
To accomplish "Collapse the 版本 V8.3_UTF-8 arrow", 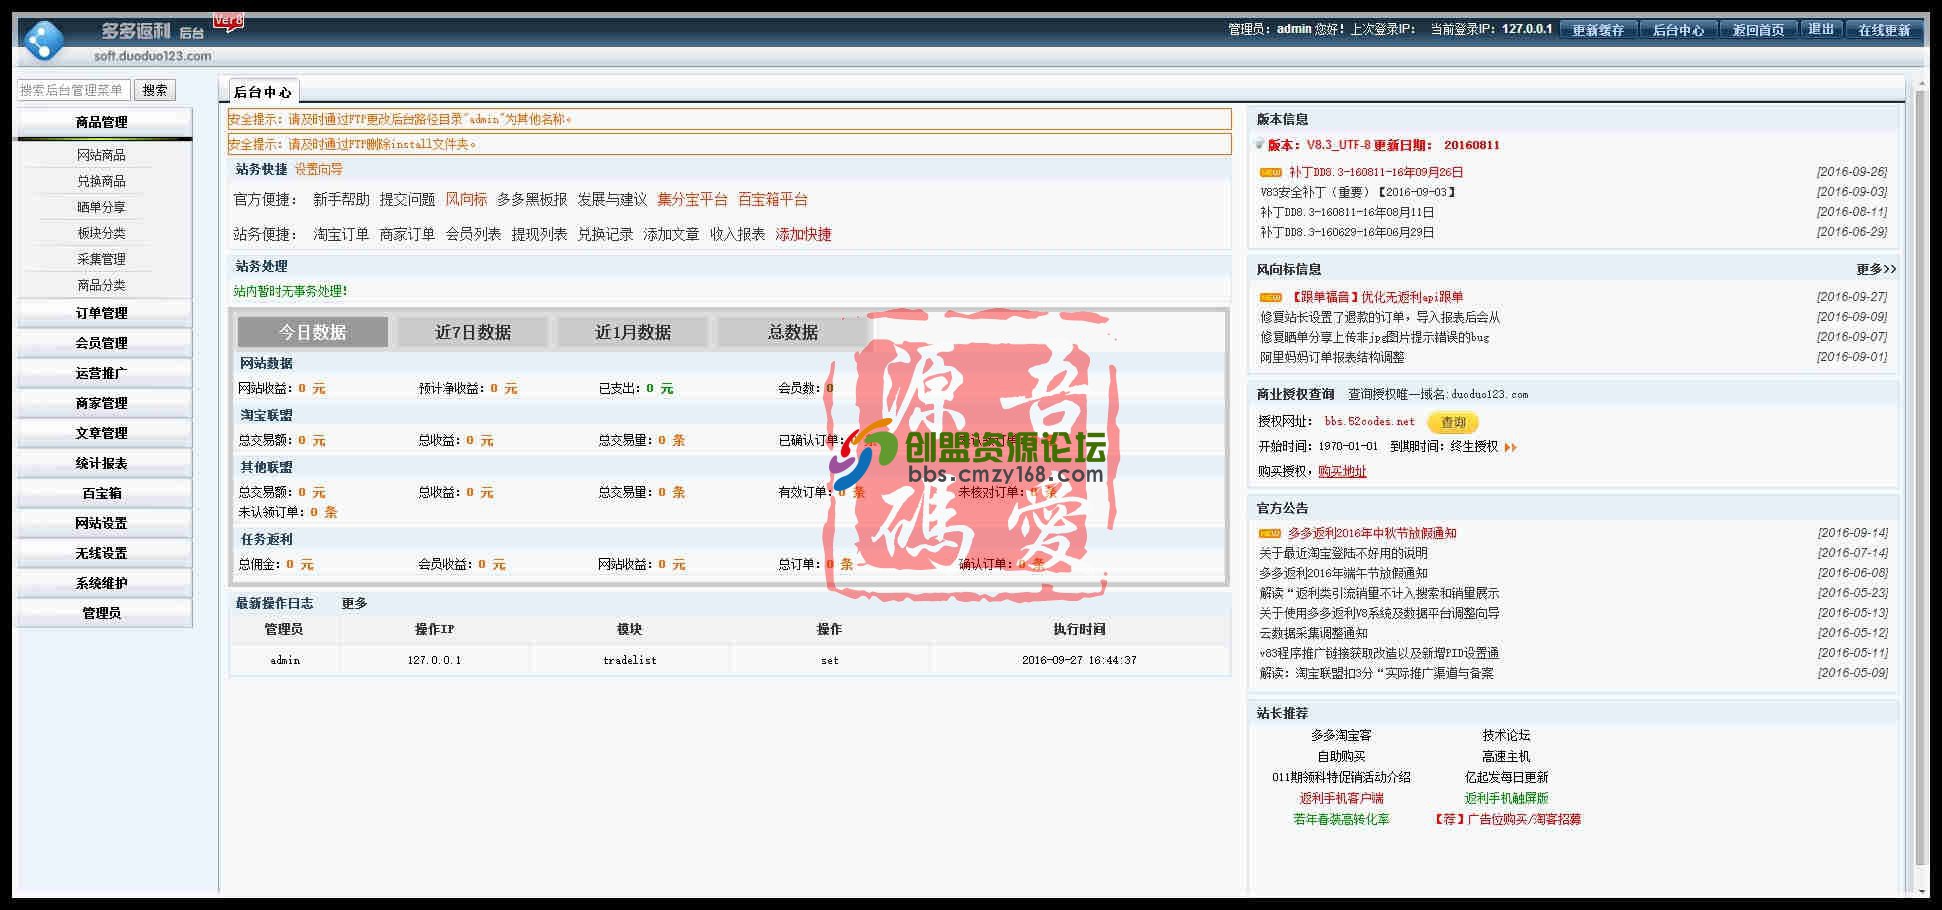I will [1260, 145].
